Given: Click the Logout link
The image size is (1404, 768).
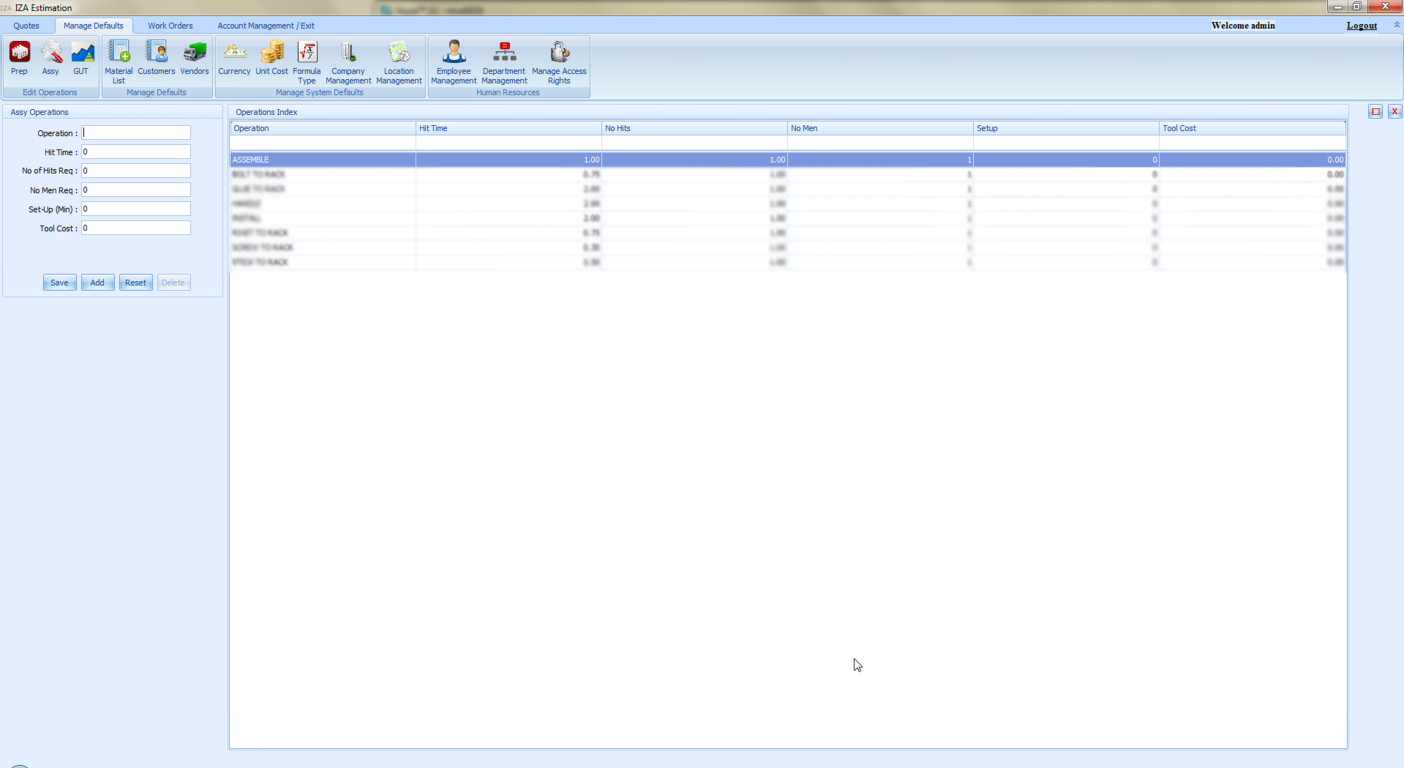Looking at the screenshot, I should coord(1361,26).
